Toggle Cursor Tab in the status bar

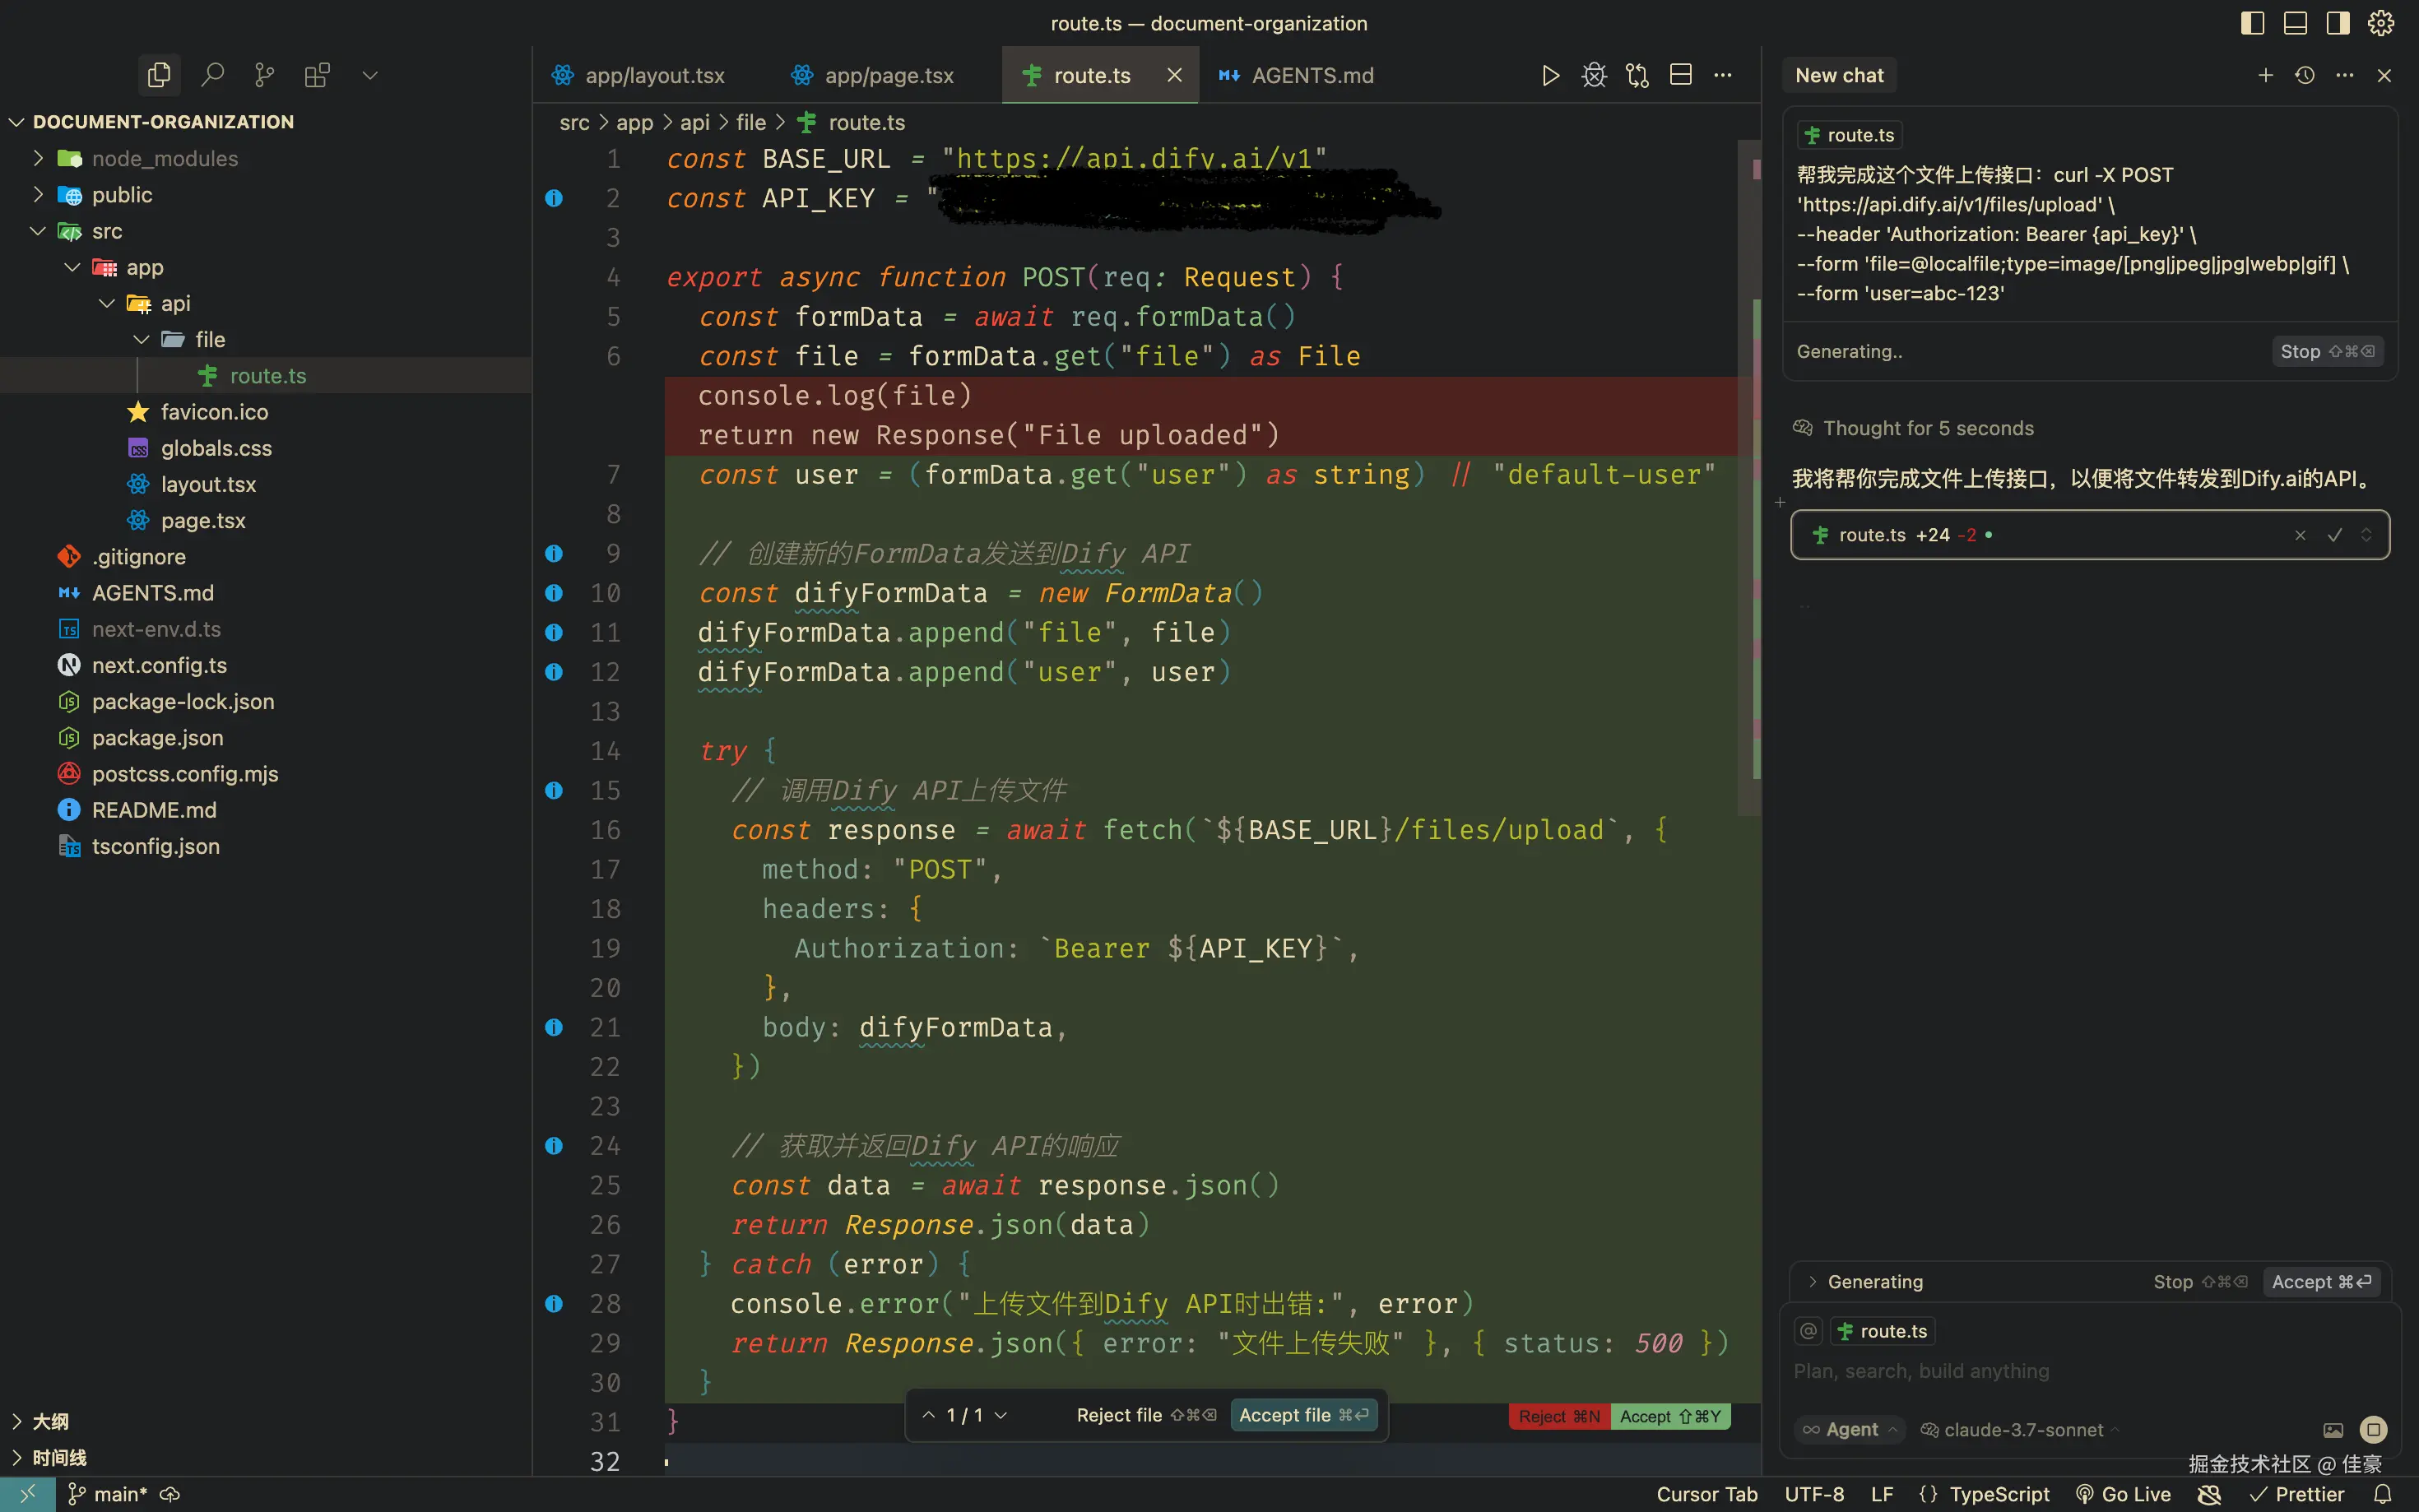(1707, 1494)
